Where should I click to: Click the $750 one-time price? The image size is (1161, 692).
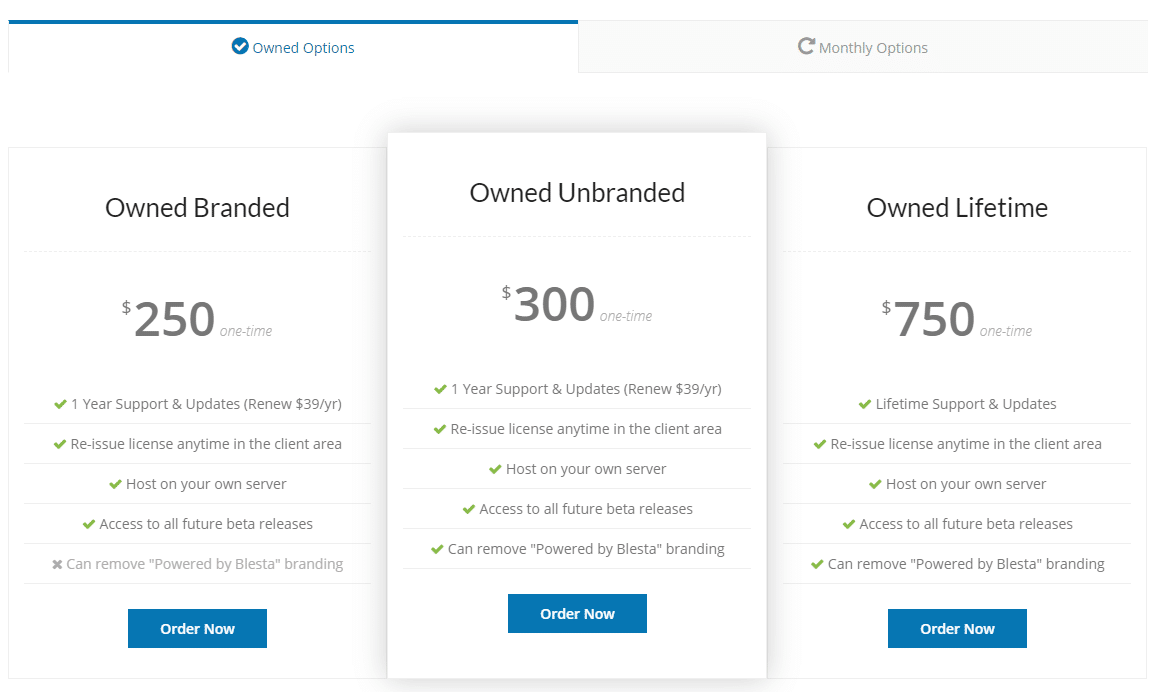(x=934, y=320)
